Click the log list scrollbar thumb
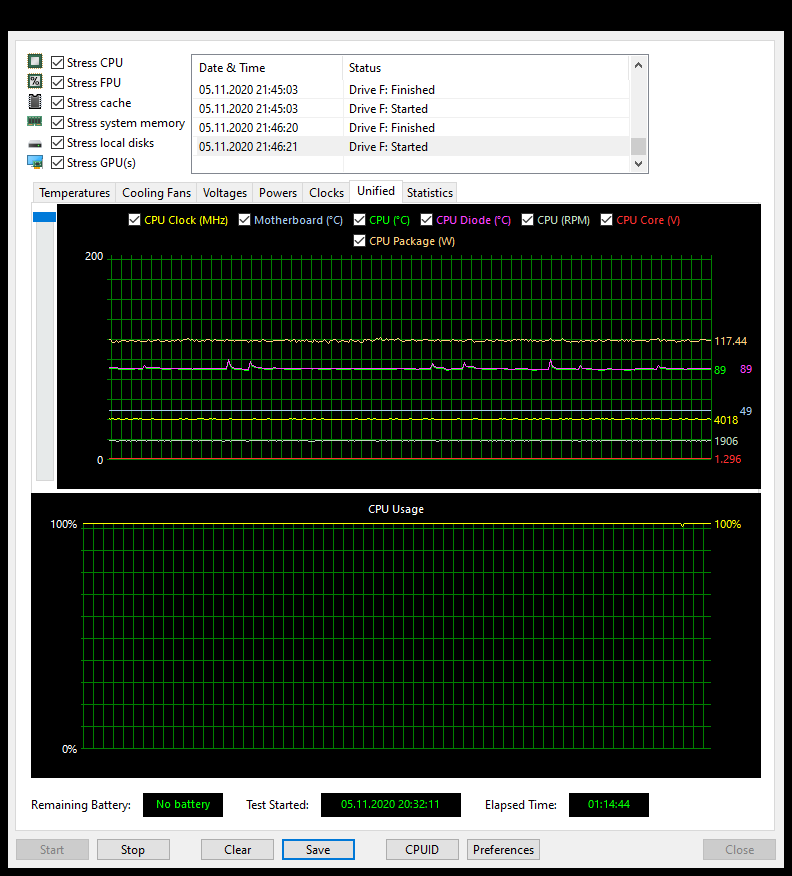The image size is (792, 876). (638, 146)
